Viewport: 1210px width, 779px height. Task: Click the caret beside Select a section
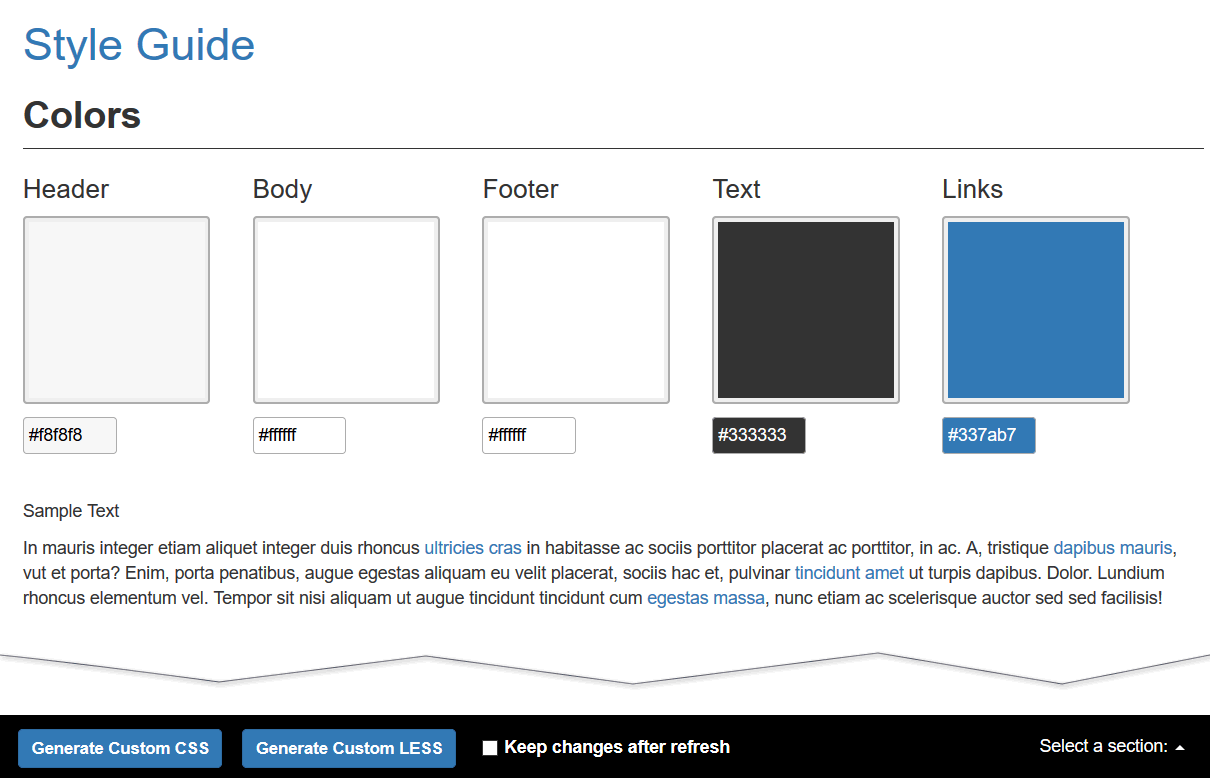coord(1180,748)
